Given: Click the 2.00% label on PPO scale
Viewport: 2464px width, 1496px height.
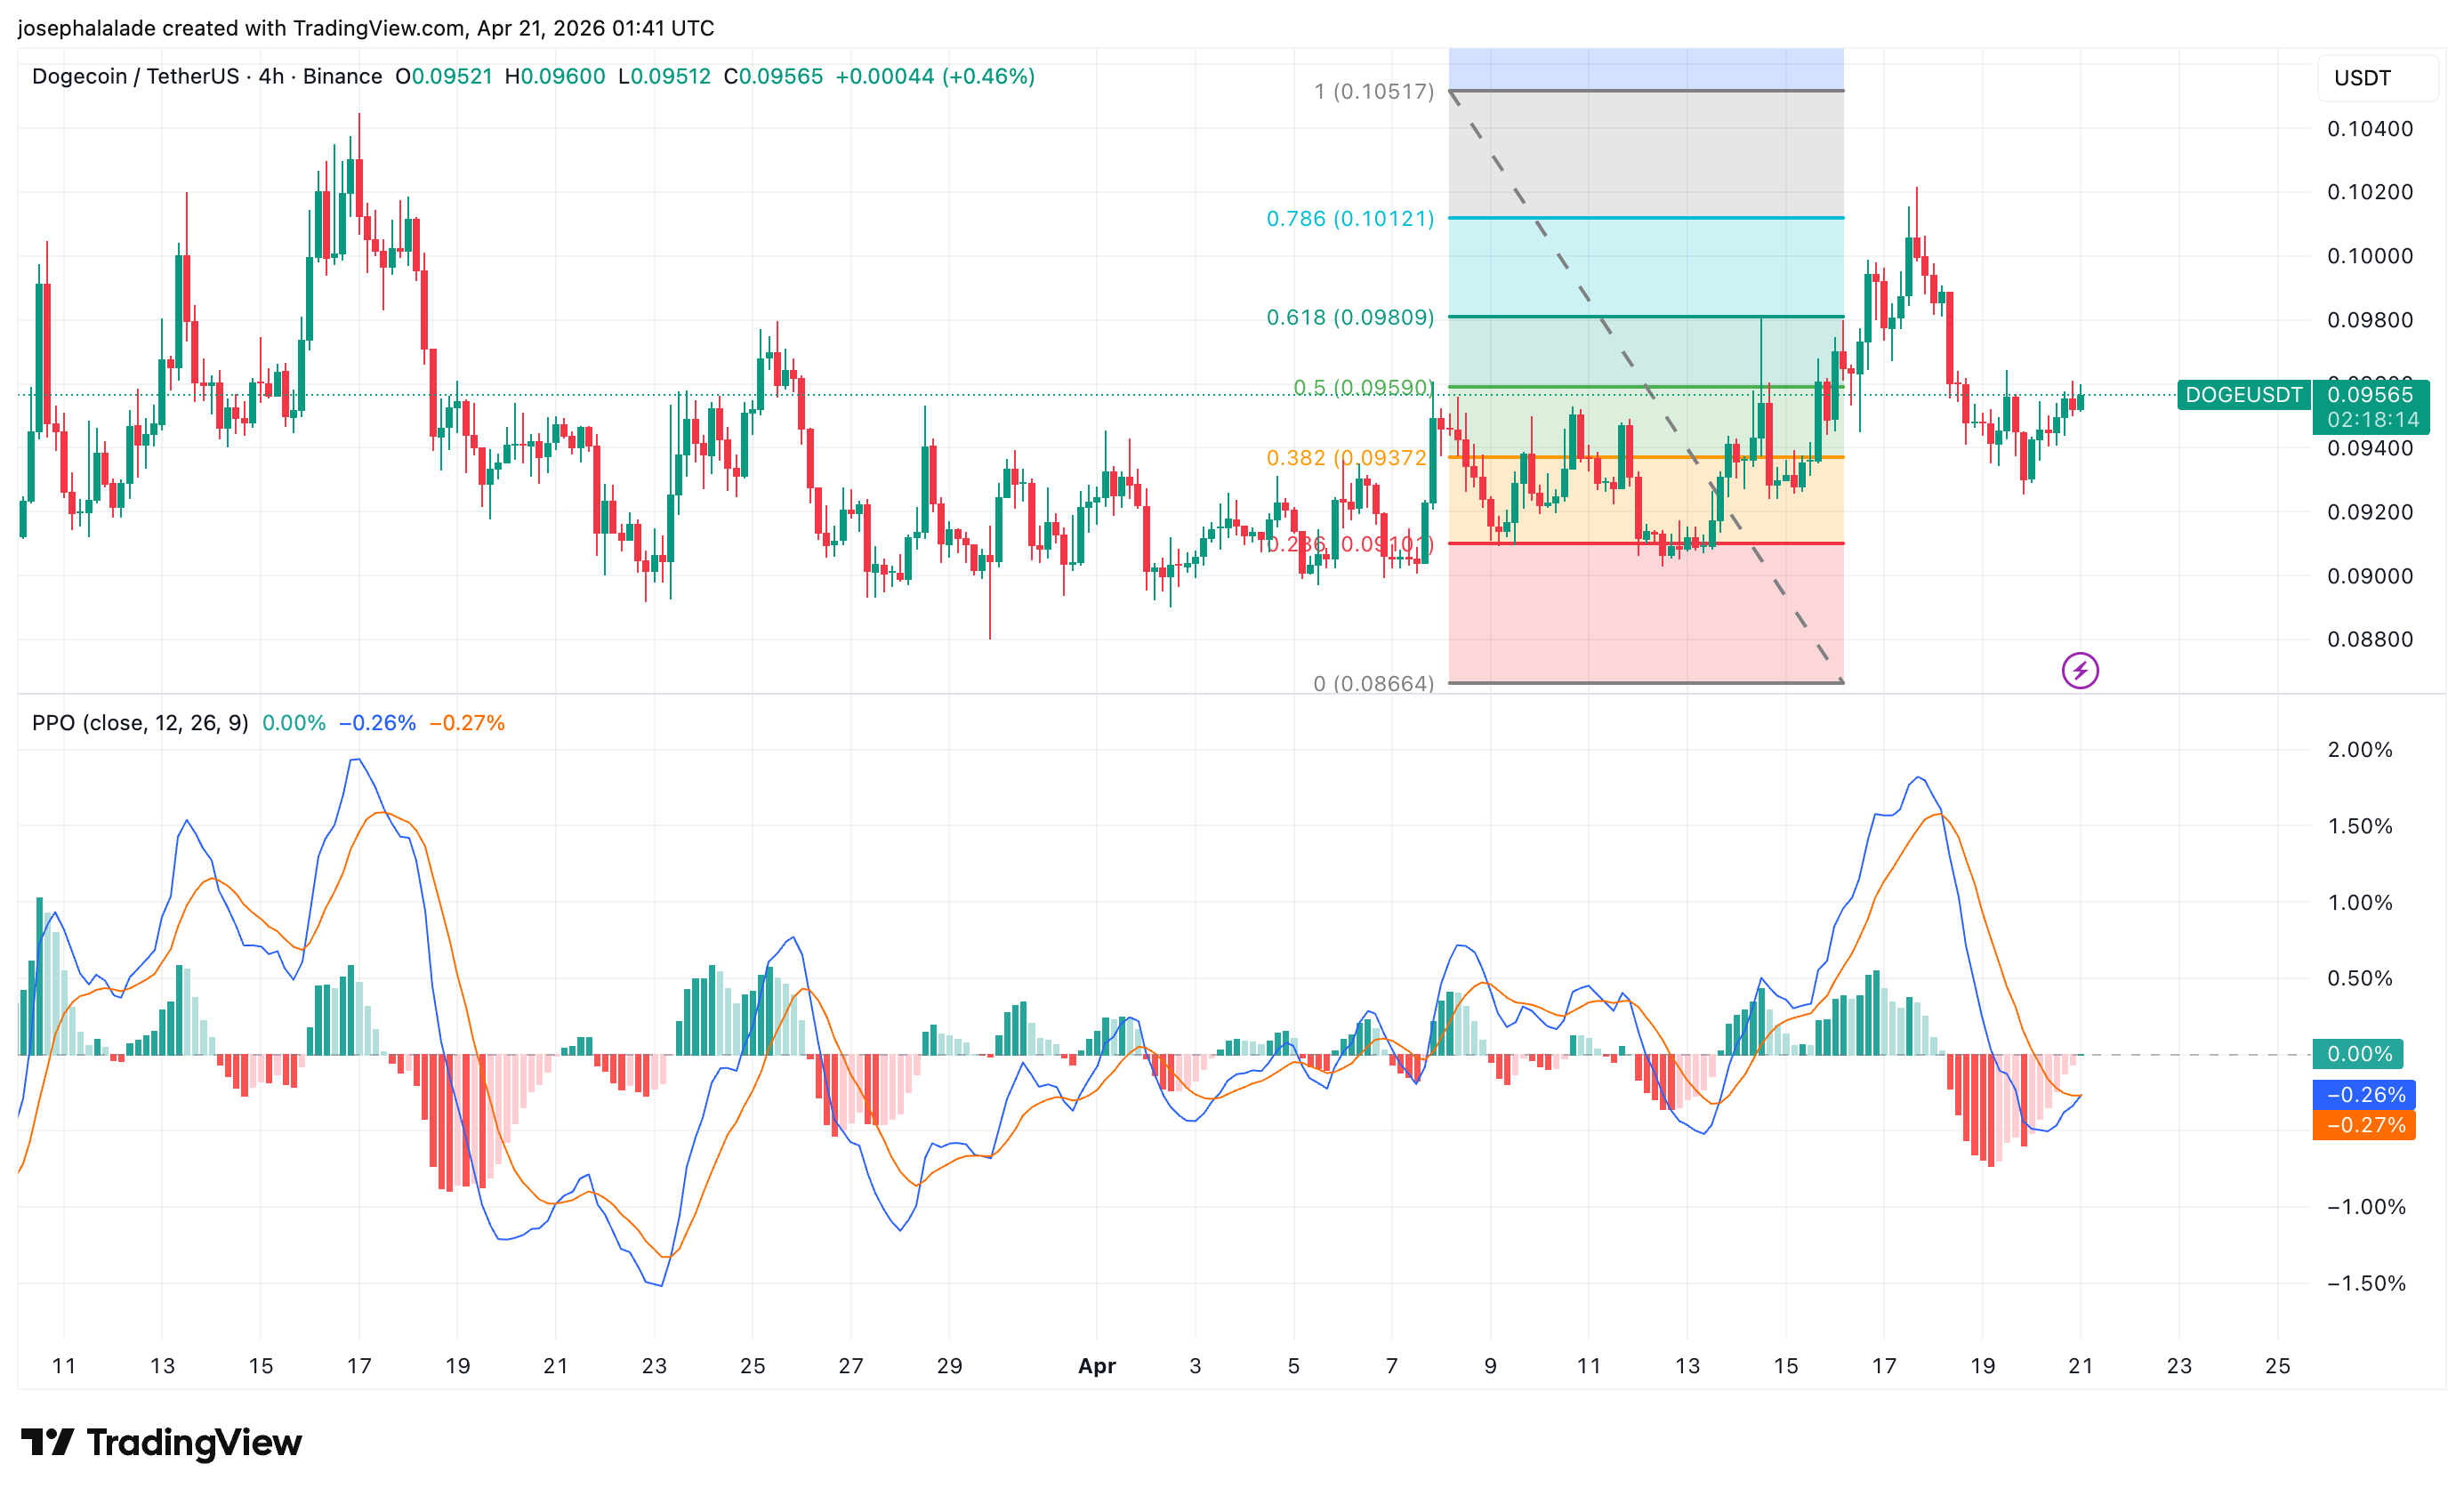Looking at the screenshot, I should point(2359,749).
